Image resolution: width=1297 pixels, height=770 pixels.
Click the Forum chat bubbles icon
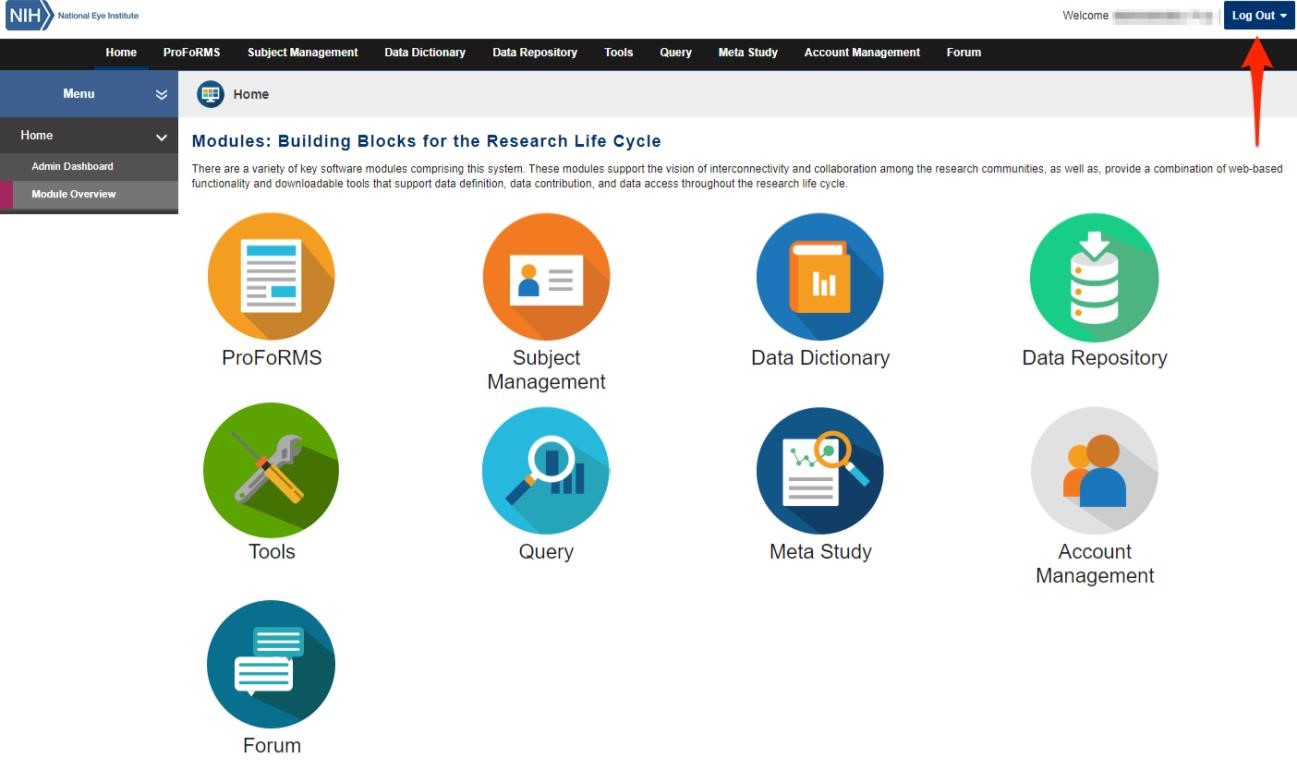click(271, 664)
